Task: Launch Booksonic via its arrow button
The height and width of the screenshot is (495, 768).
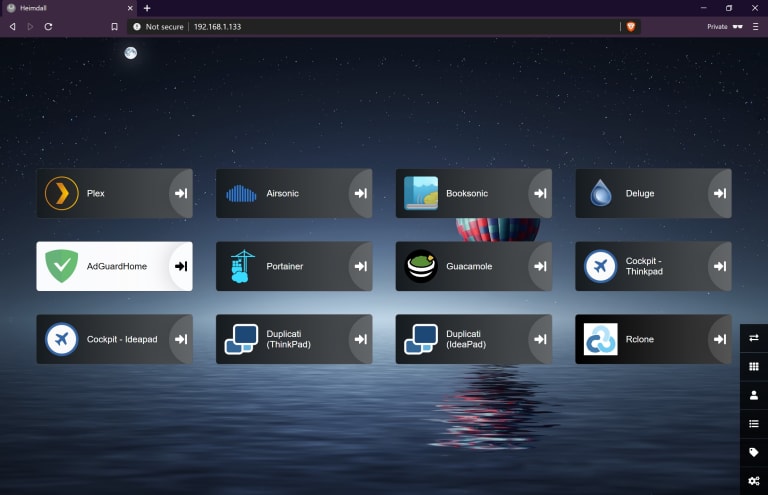Action: click(x=541, y=193)
